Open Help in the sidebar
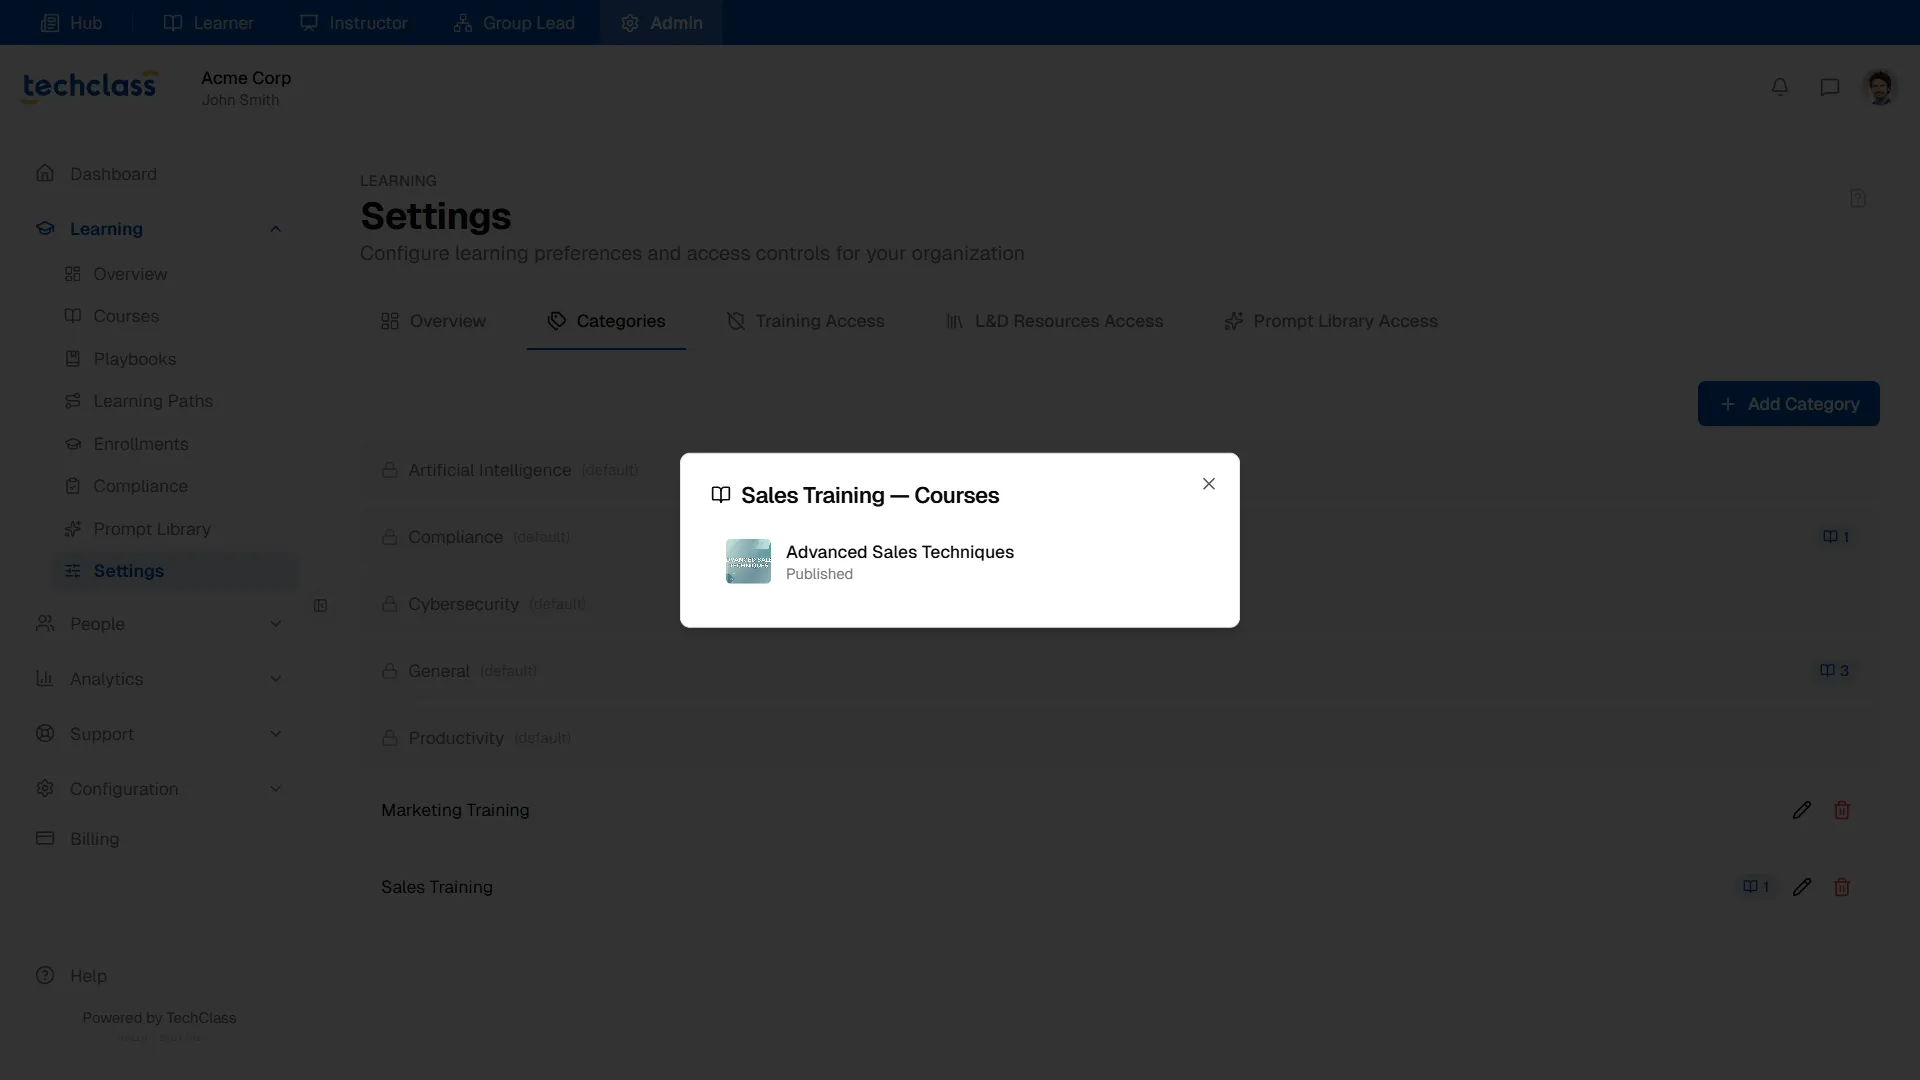 point(88,976)
